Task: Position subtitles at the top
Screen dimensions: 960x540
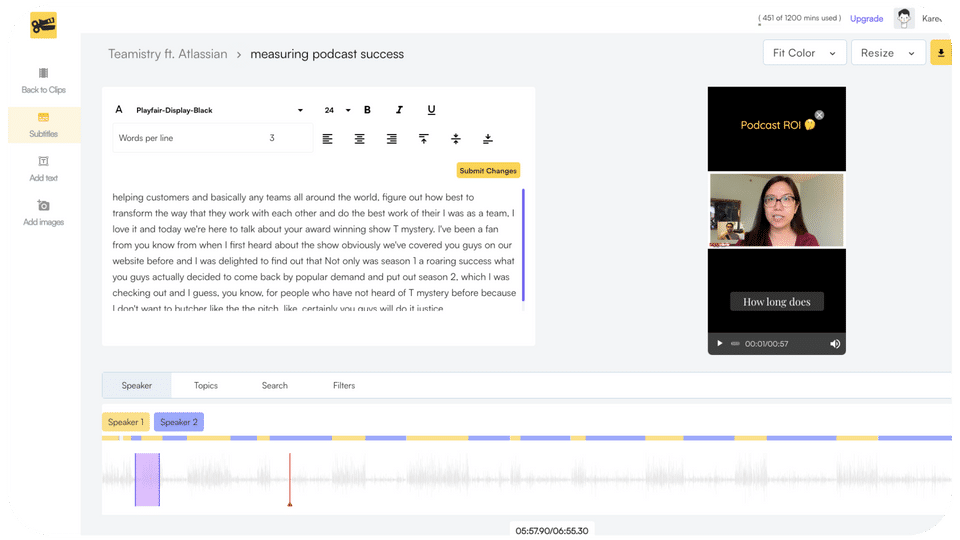Action: tap(424, 139)
